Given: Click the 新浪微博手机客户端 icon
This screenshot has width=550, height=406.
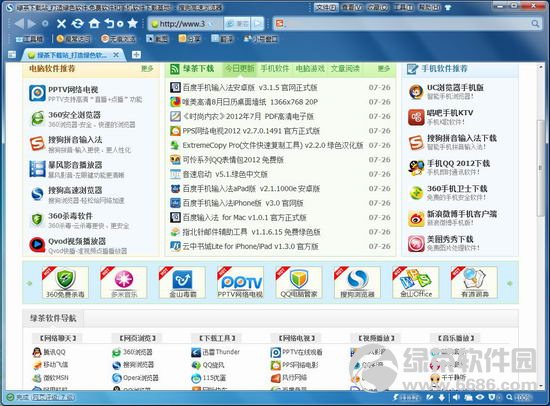Looking at the screenshot, I should (416, 218).
